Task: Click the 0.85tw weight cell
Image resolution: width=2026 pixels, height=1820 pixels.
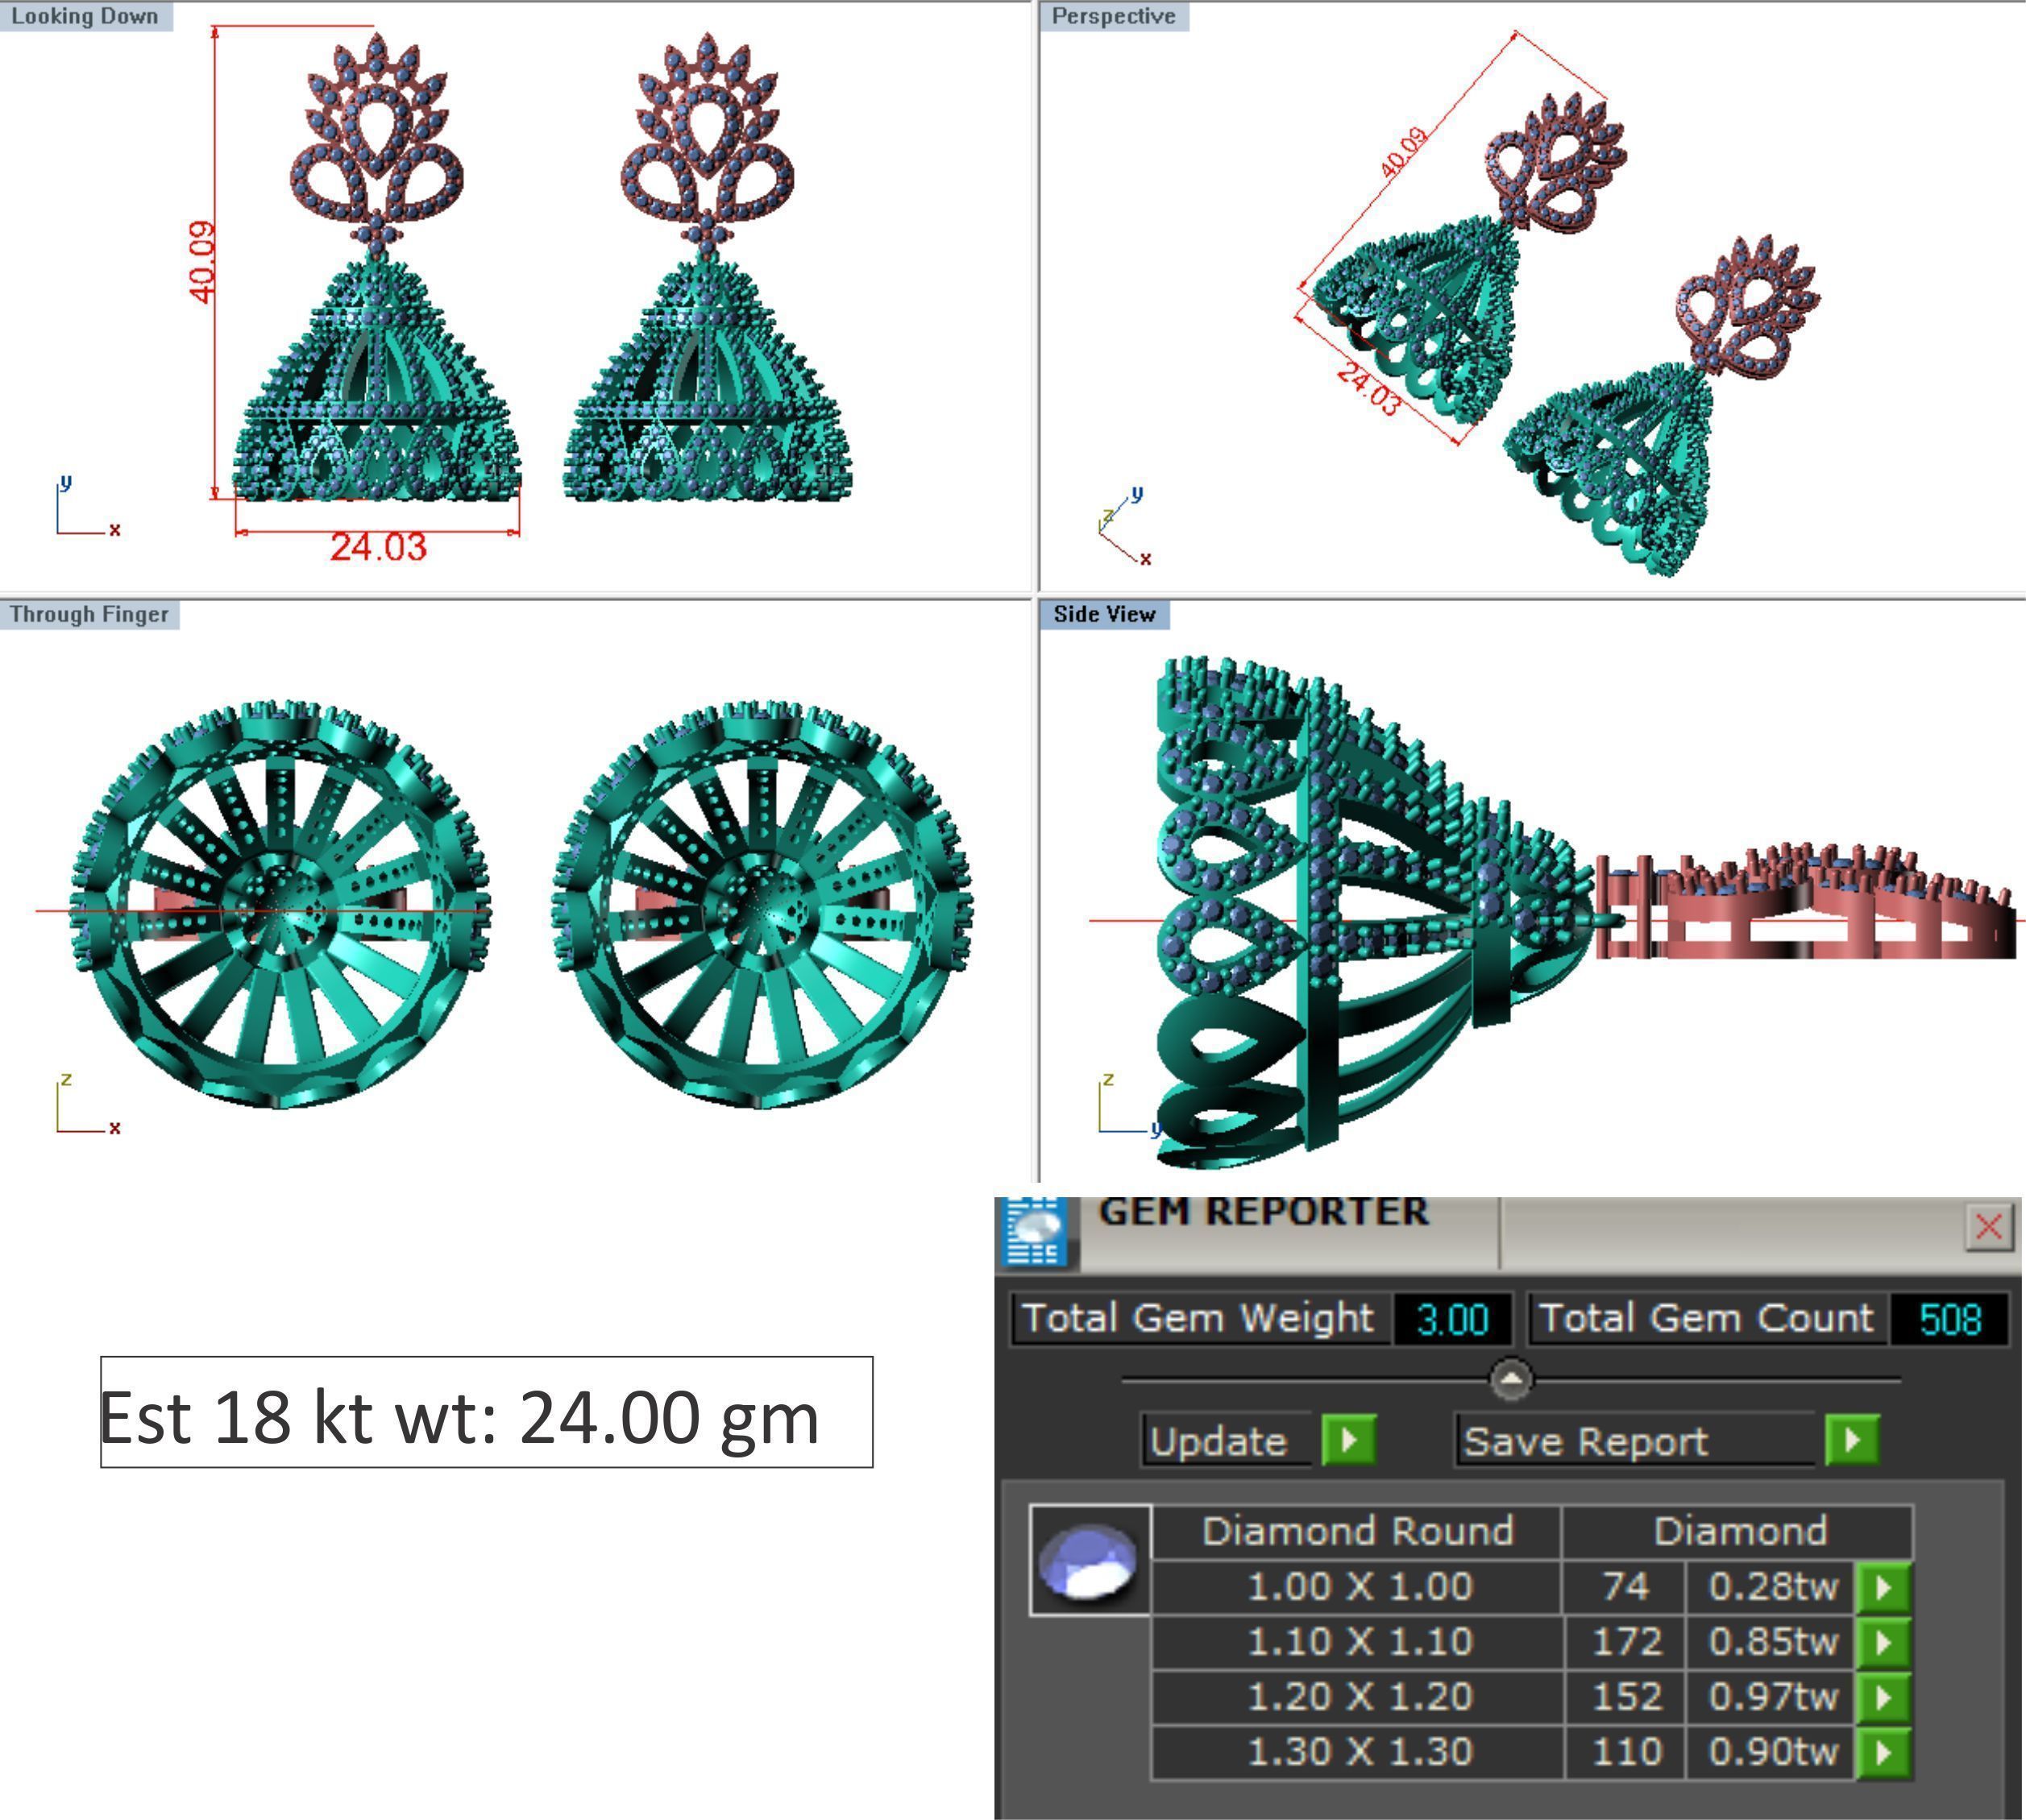Action: pyautogui.click(x=1771, y=1642)
